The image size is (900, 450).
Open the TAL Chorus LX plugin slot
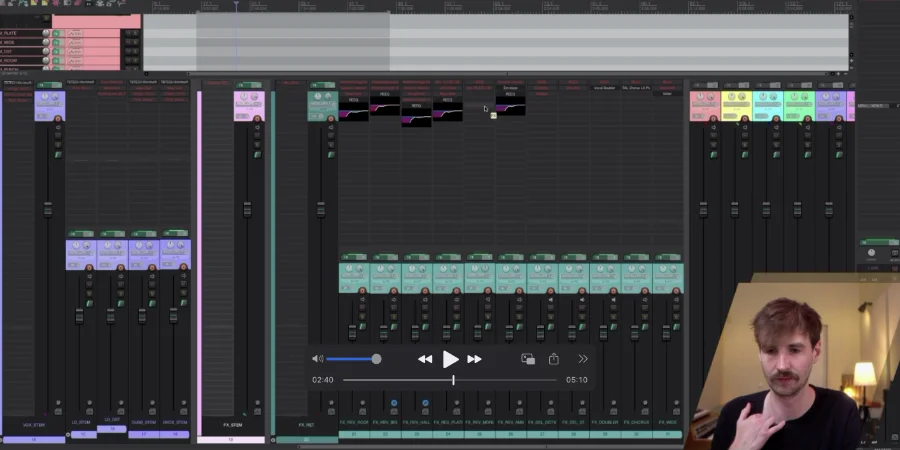pos(636,88)
